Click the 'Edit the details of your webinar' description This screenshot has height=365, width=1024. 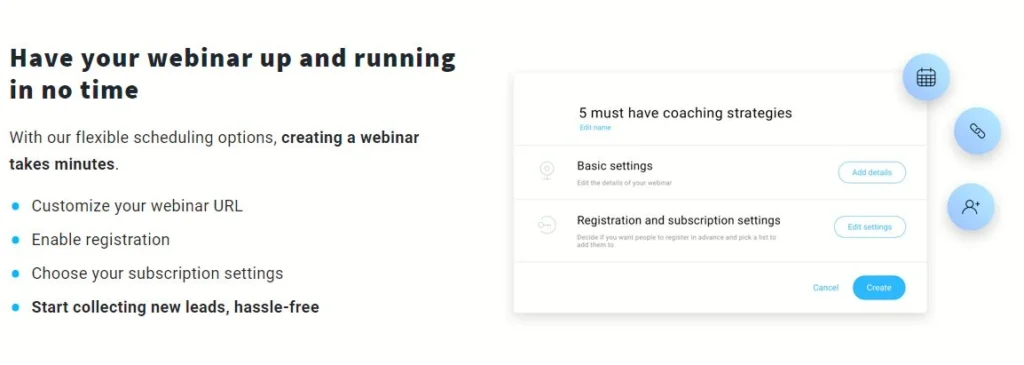click(624, 183)
